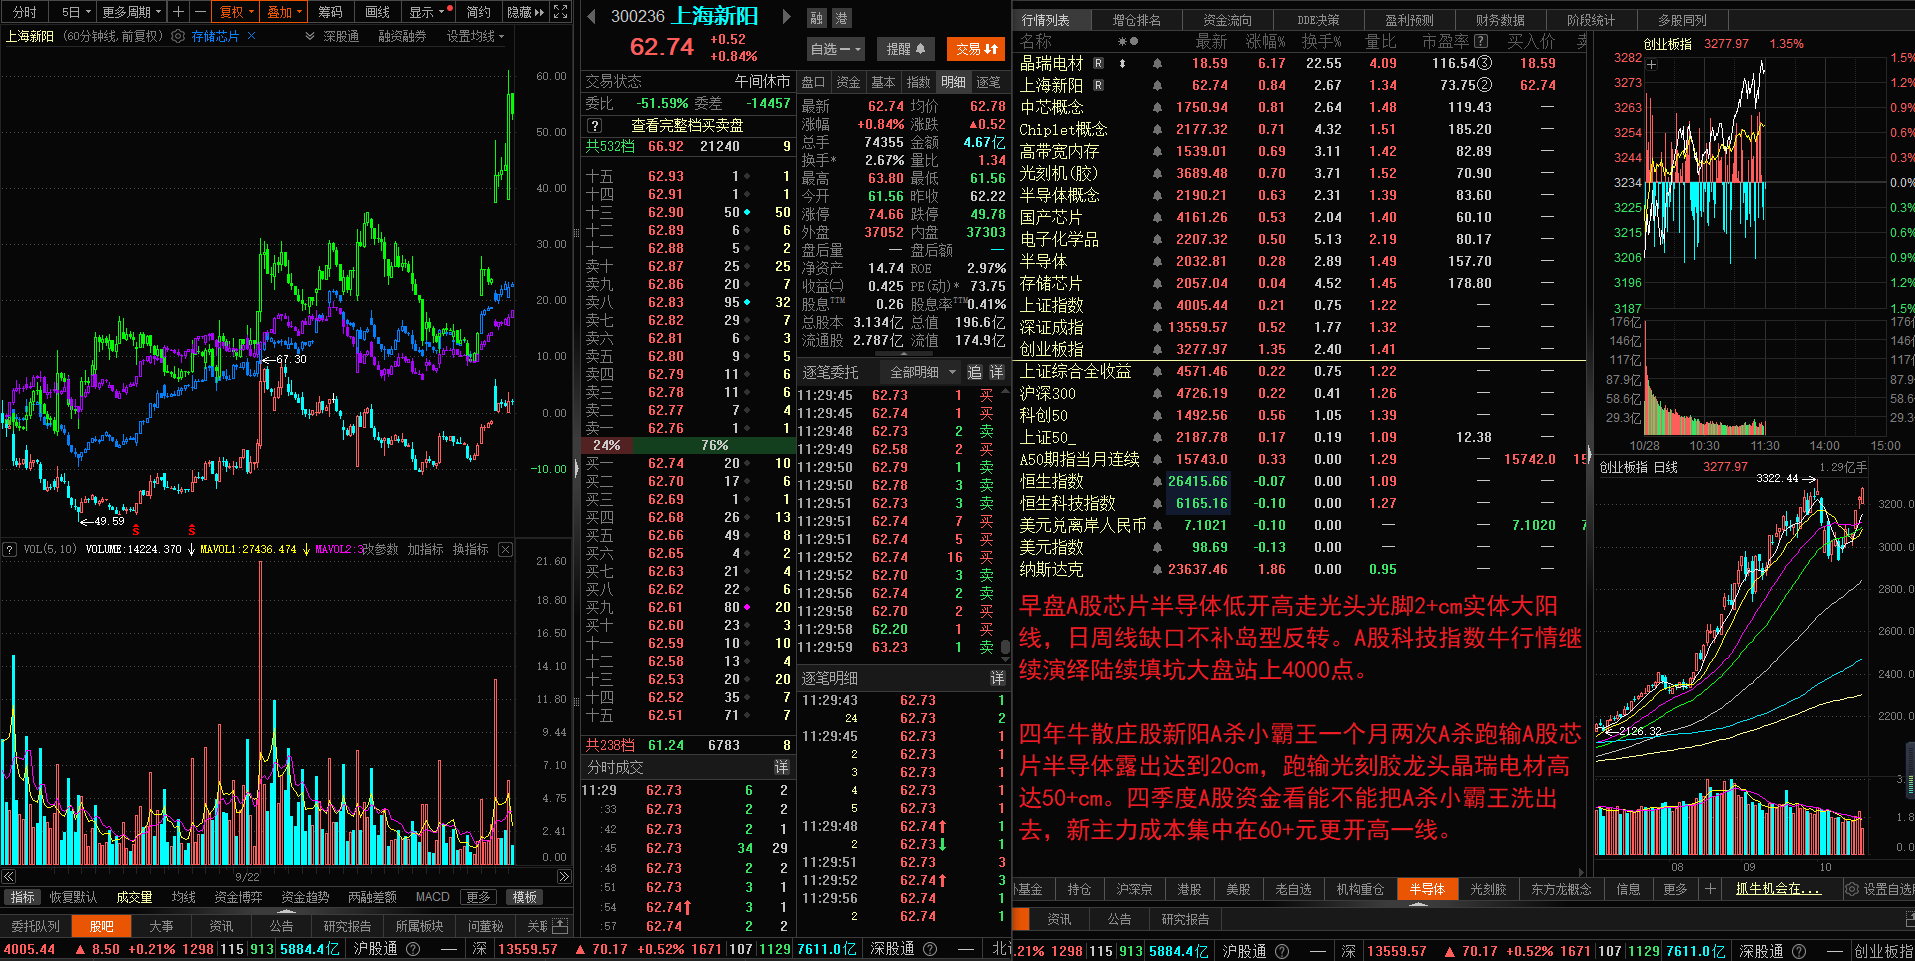Toggle the 画线 drawing tools
The width and height of the screenshot is (1915, 961).
pos(377,12)
